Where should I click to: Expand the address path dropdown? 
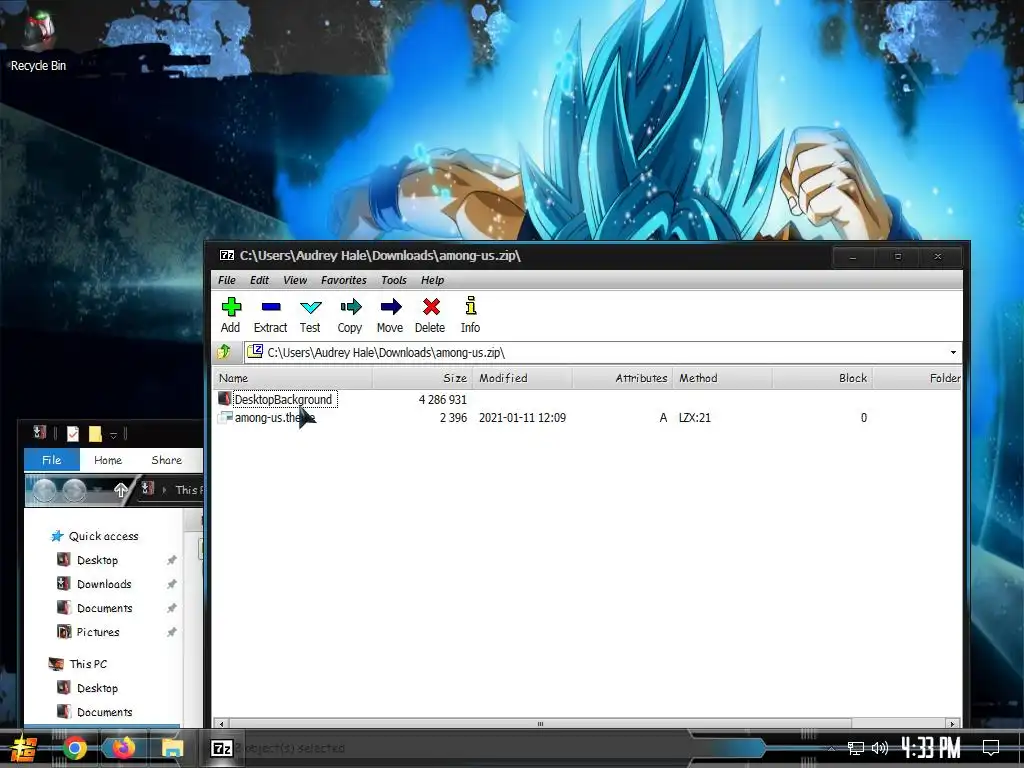[953, 353]
